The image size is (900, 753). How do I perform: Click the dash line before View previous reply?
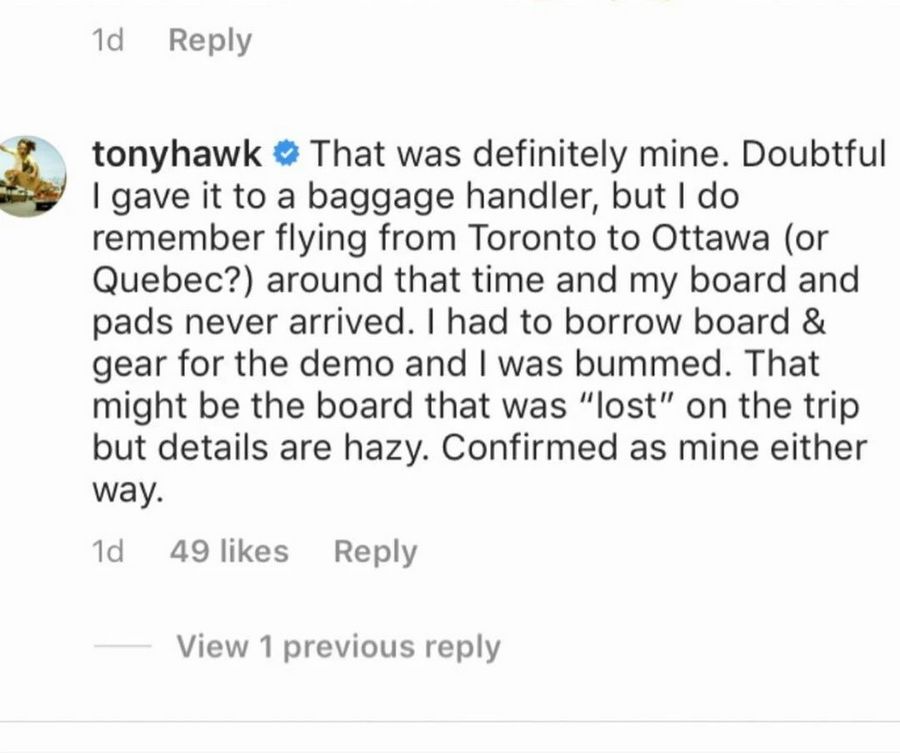click(x=122, y=646)
